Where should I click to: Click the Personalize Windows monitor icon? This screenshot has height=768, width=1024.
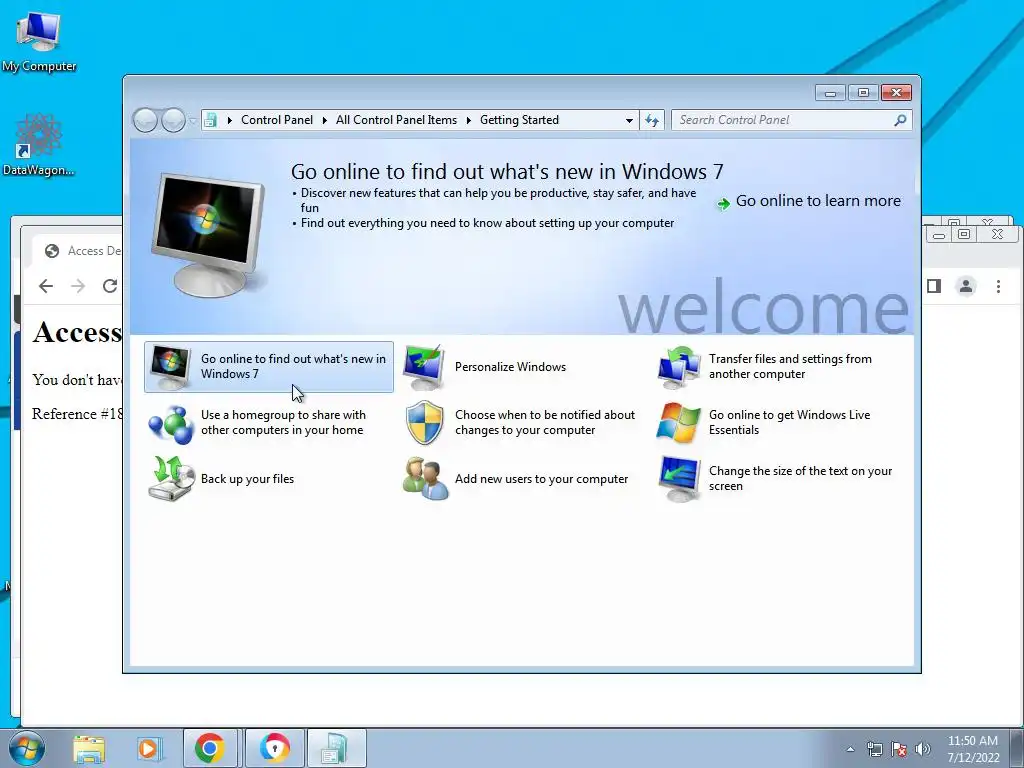424,367
